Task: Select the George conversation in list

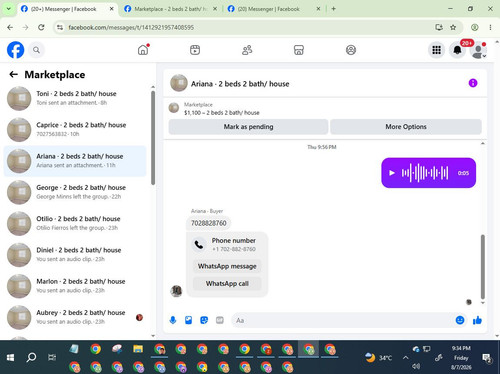Action: (x=75, y=192)
